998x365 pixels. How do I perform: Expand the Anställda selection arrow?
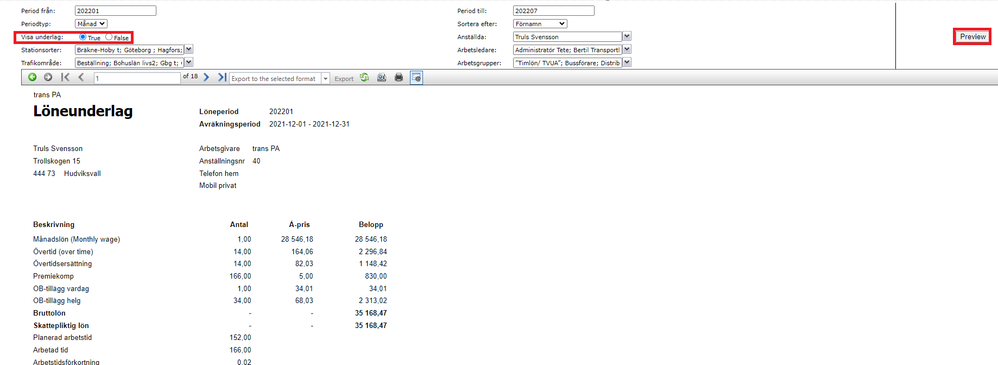tap(627, 36)
